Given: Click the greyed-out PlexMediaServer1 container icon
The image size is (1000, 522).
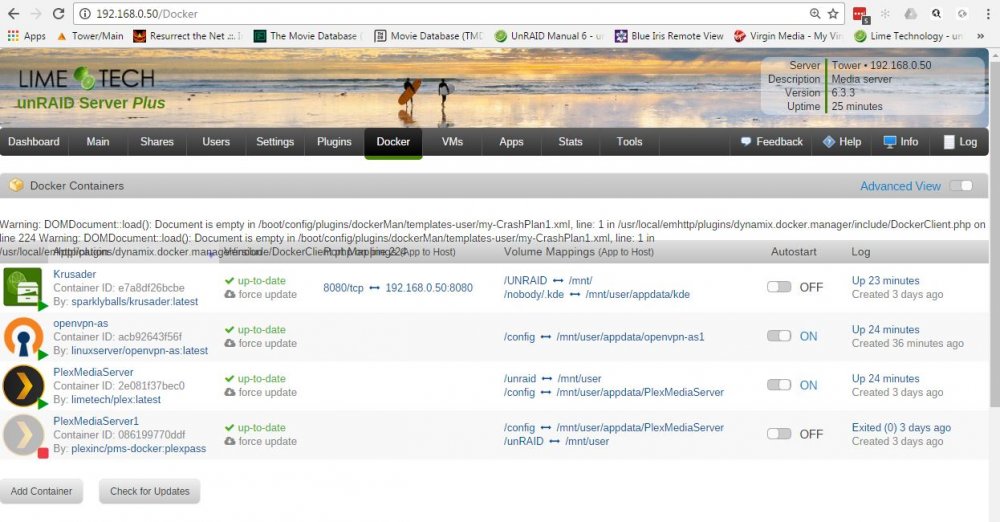Looking at the screenshot, I should (23, 435).
